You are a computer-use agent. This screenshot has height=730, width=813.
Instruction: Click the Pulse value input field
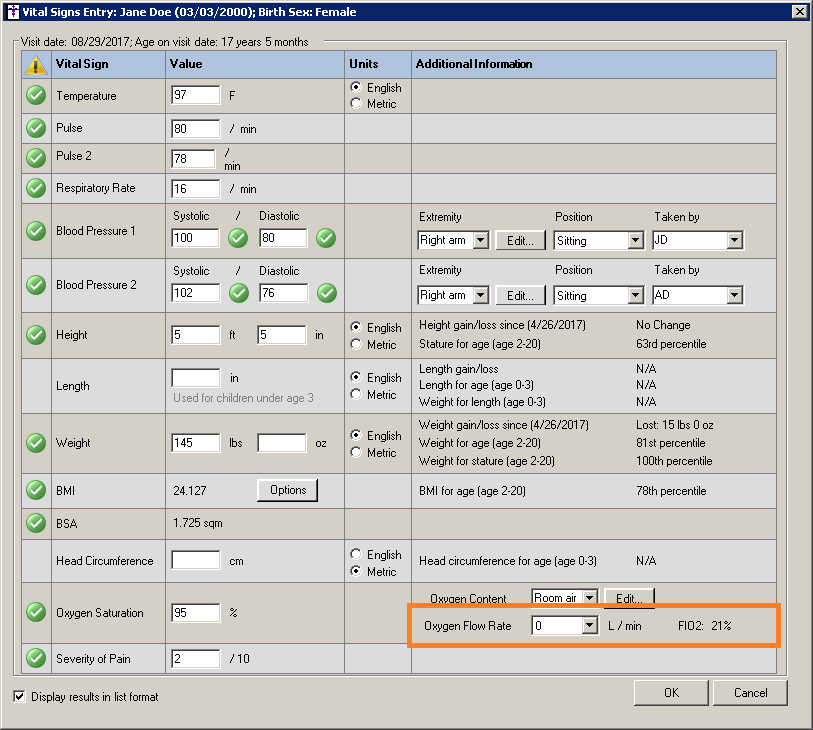(196, 129)
